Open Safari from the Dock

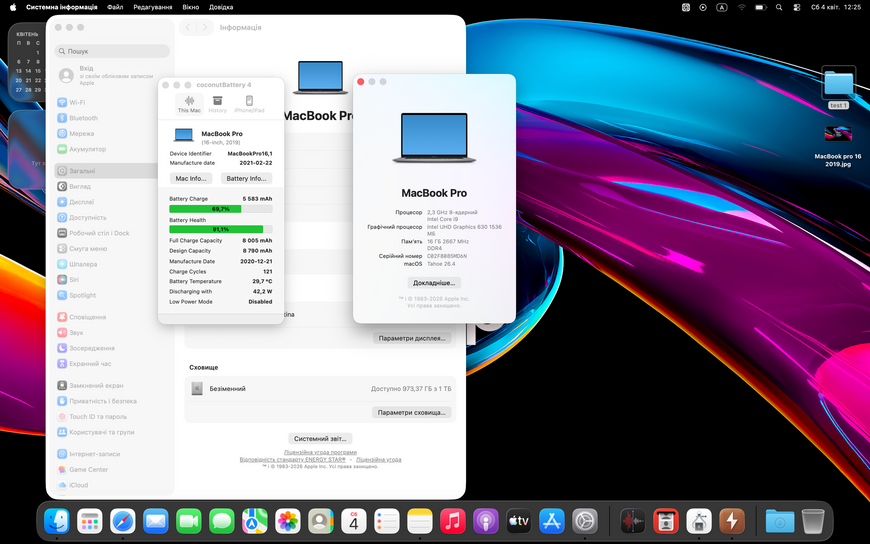point(123,521)
